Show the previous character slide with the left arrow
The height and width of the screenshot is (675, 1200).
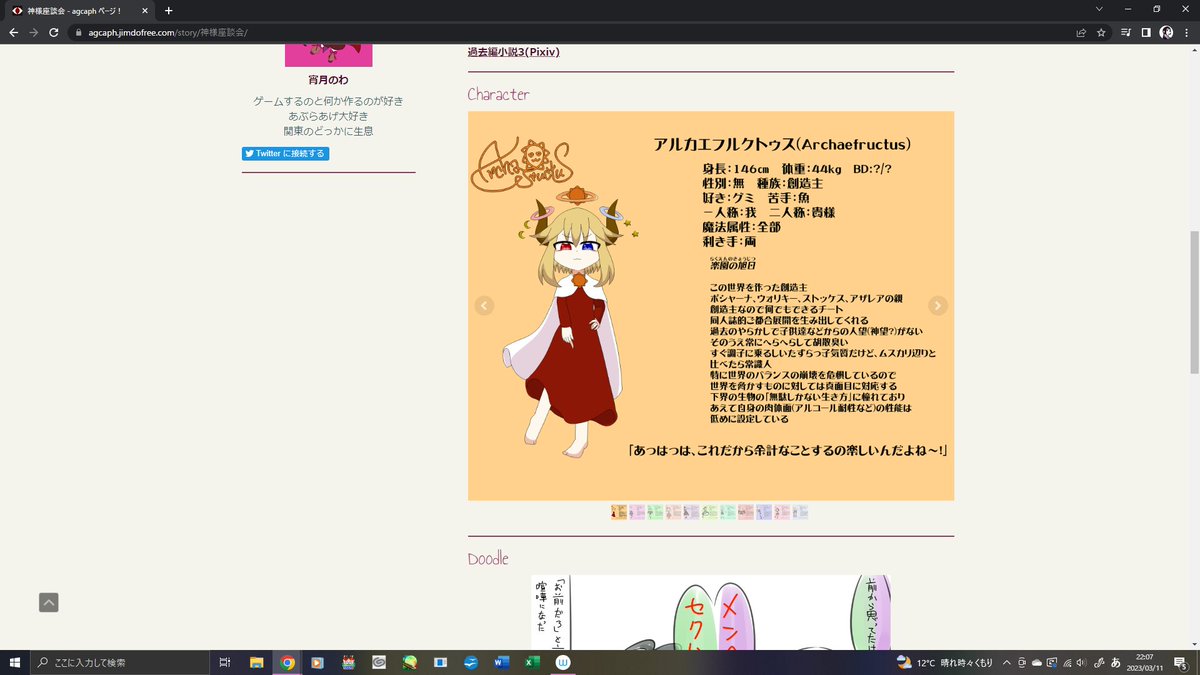(x=484, y=305)
